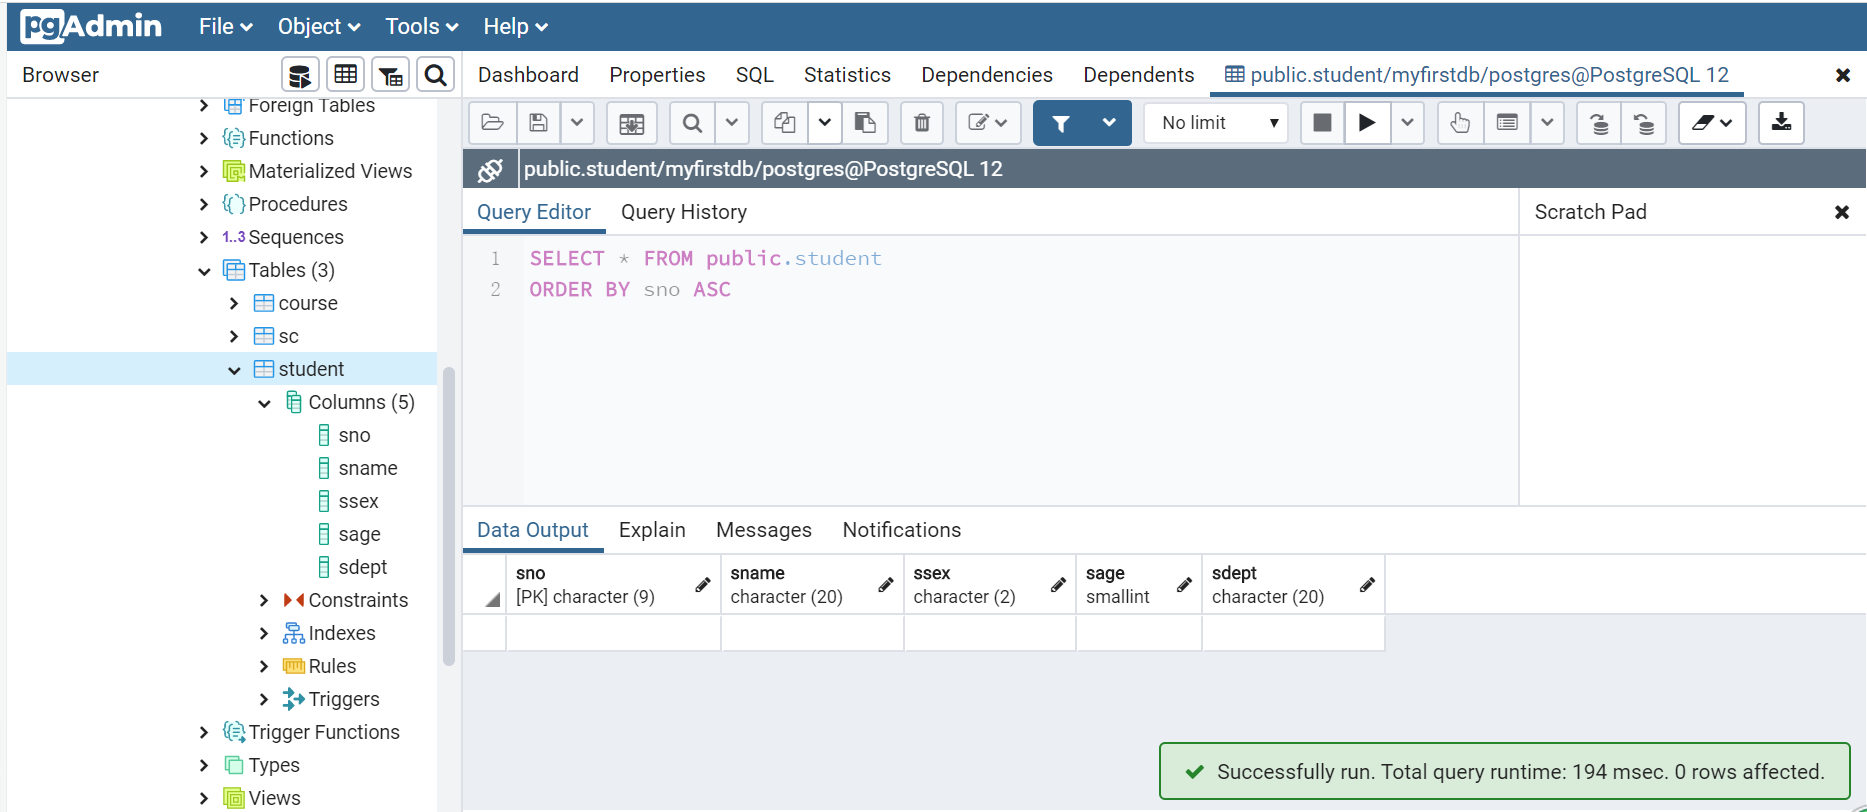The image size is (1867, 812).
Task: Click the Browser Search Objects magnifier icon
Action: [x=436, y=75]
